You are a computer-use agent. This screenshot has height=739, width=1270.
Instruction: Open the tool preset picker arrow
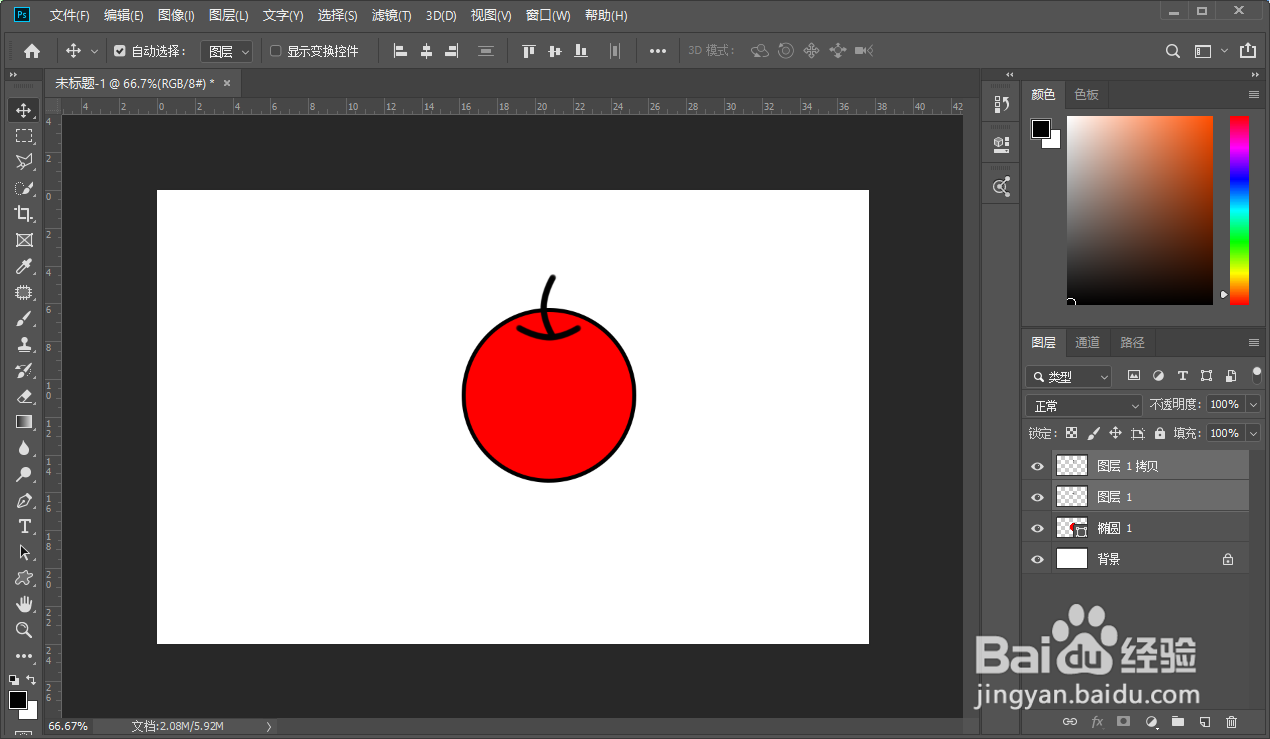coord(95,51)
